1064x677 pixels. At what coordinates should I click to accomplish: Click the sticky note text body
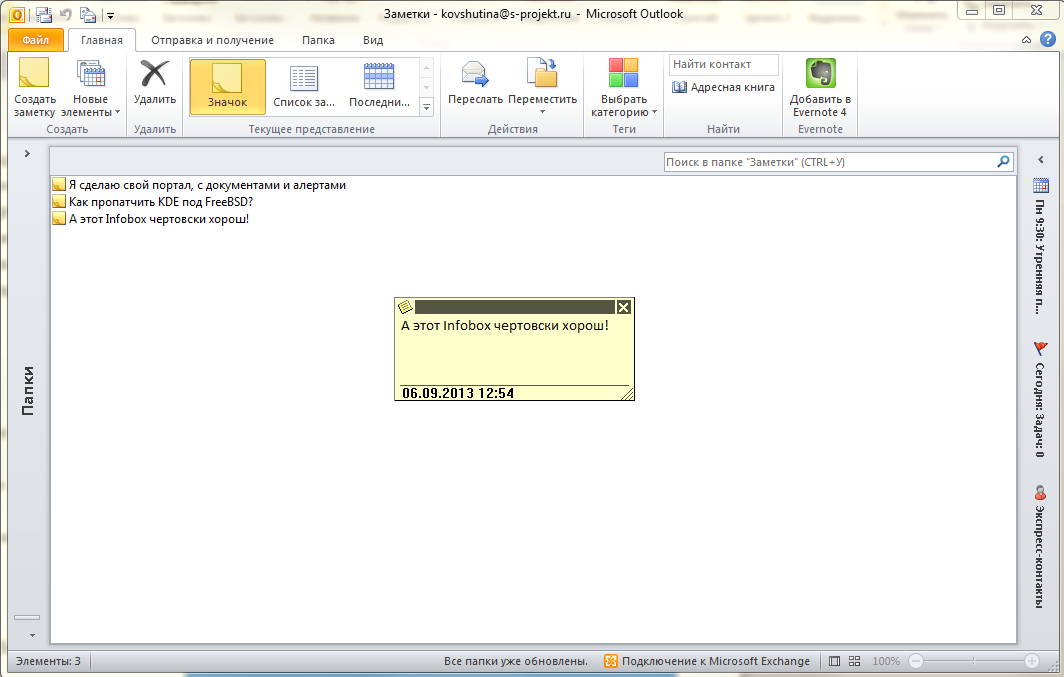514,350
